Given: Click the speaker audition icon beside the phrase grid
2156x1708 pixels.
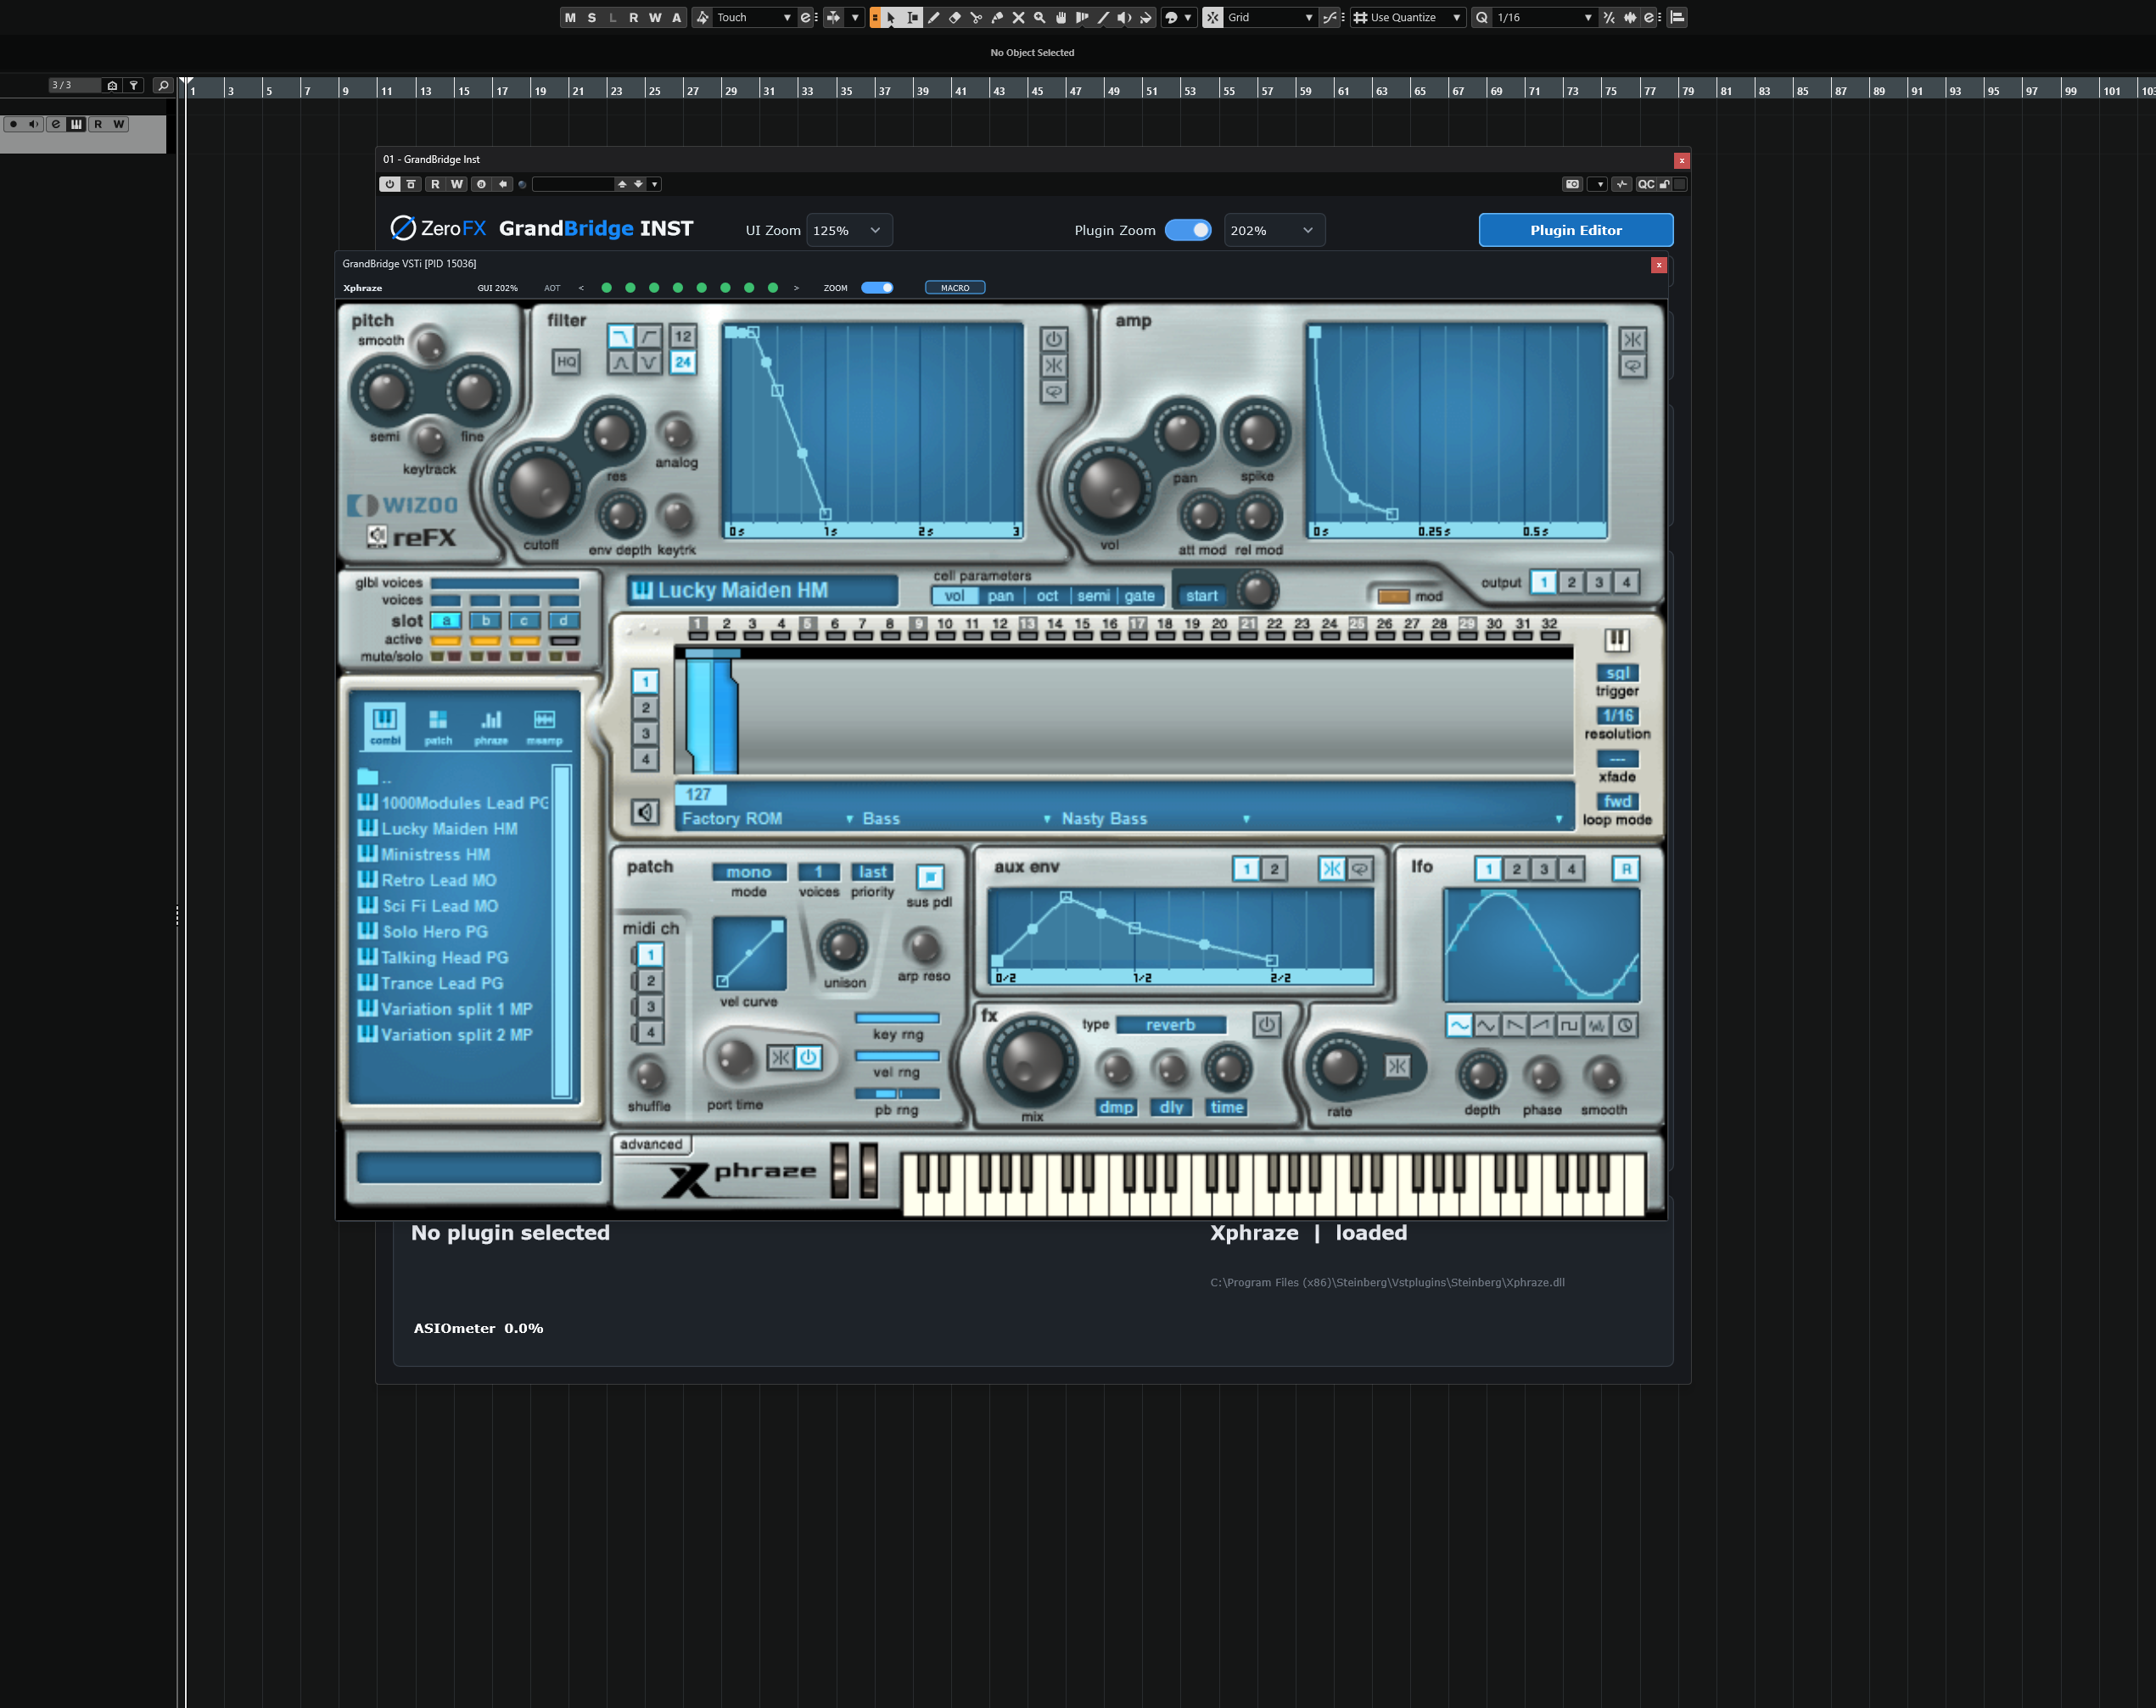Looking at the screenshot, I should click(x=645, y=812).
